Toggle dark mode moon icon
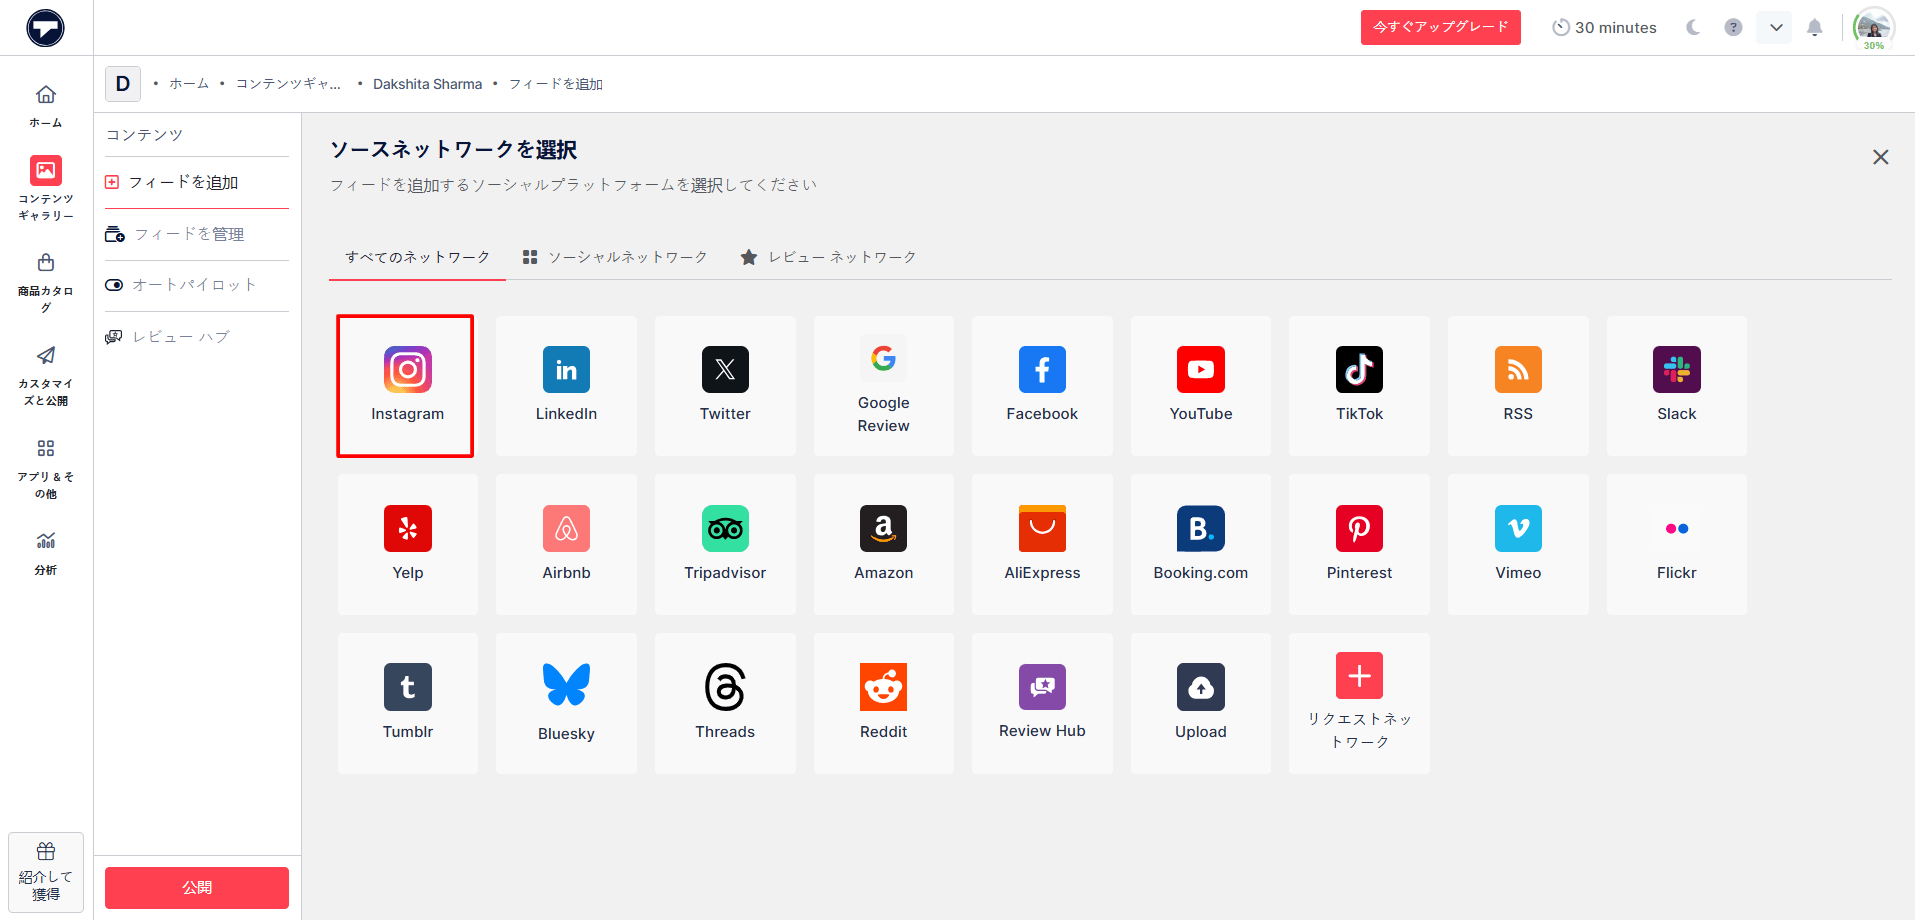Screen dimensions: 1915x920 tap(1692, 27)
